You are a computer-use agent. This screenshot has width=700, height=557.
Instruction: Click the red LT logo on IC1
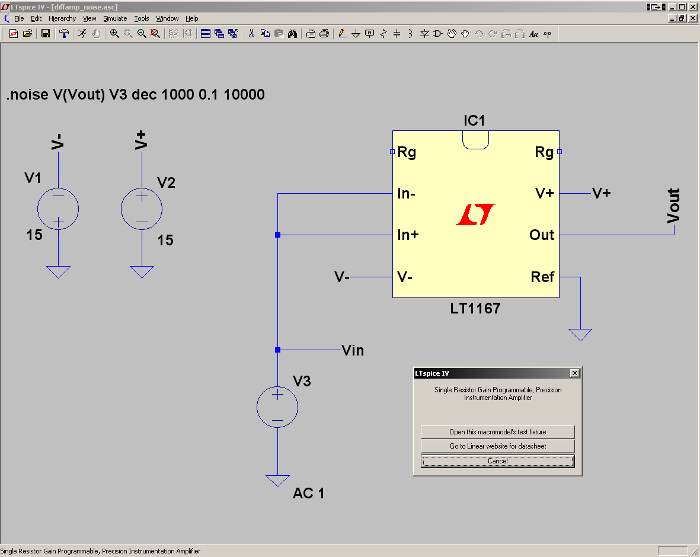[475, 215]
